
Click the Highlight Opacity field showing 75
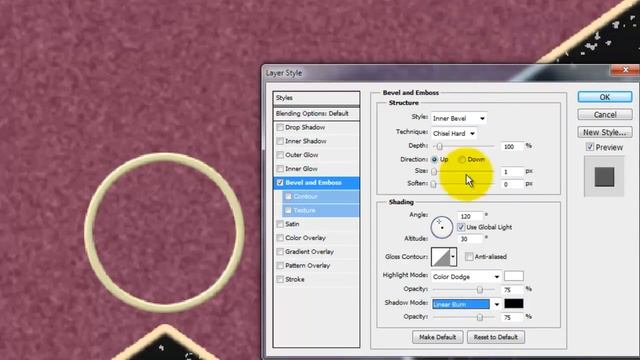513,290
